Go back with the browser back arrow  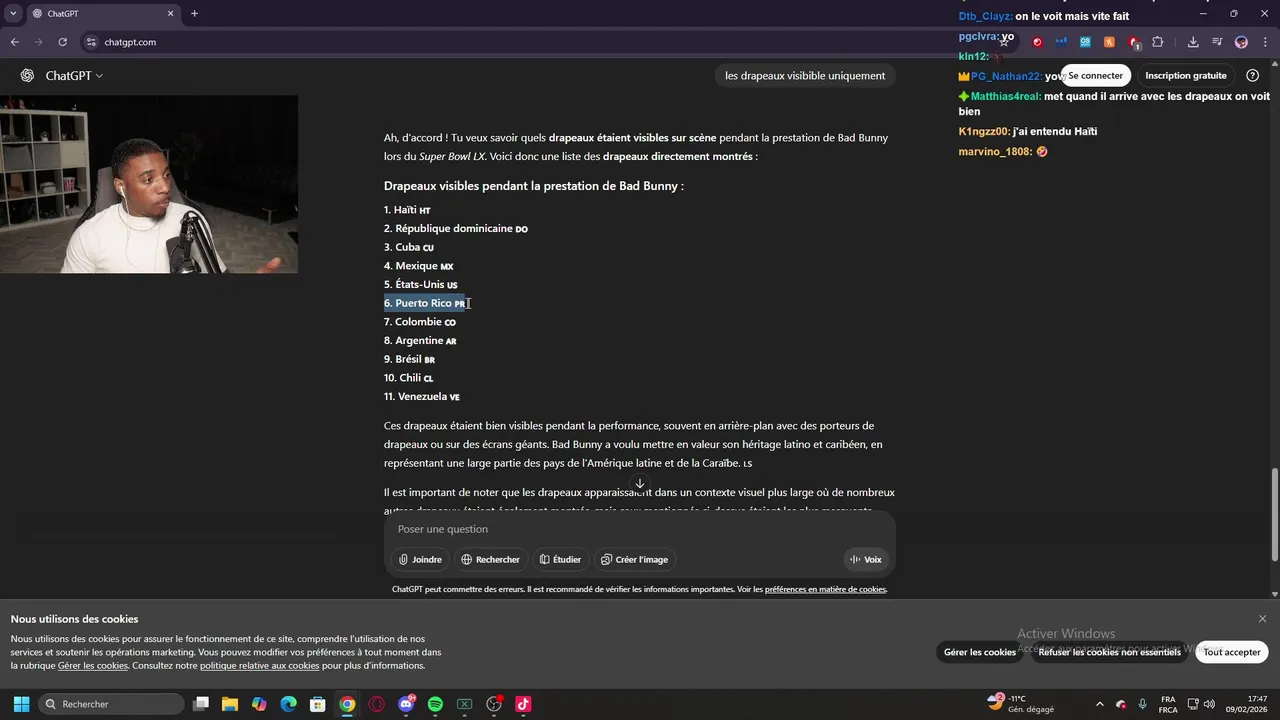[15, 42]
